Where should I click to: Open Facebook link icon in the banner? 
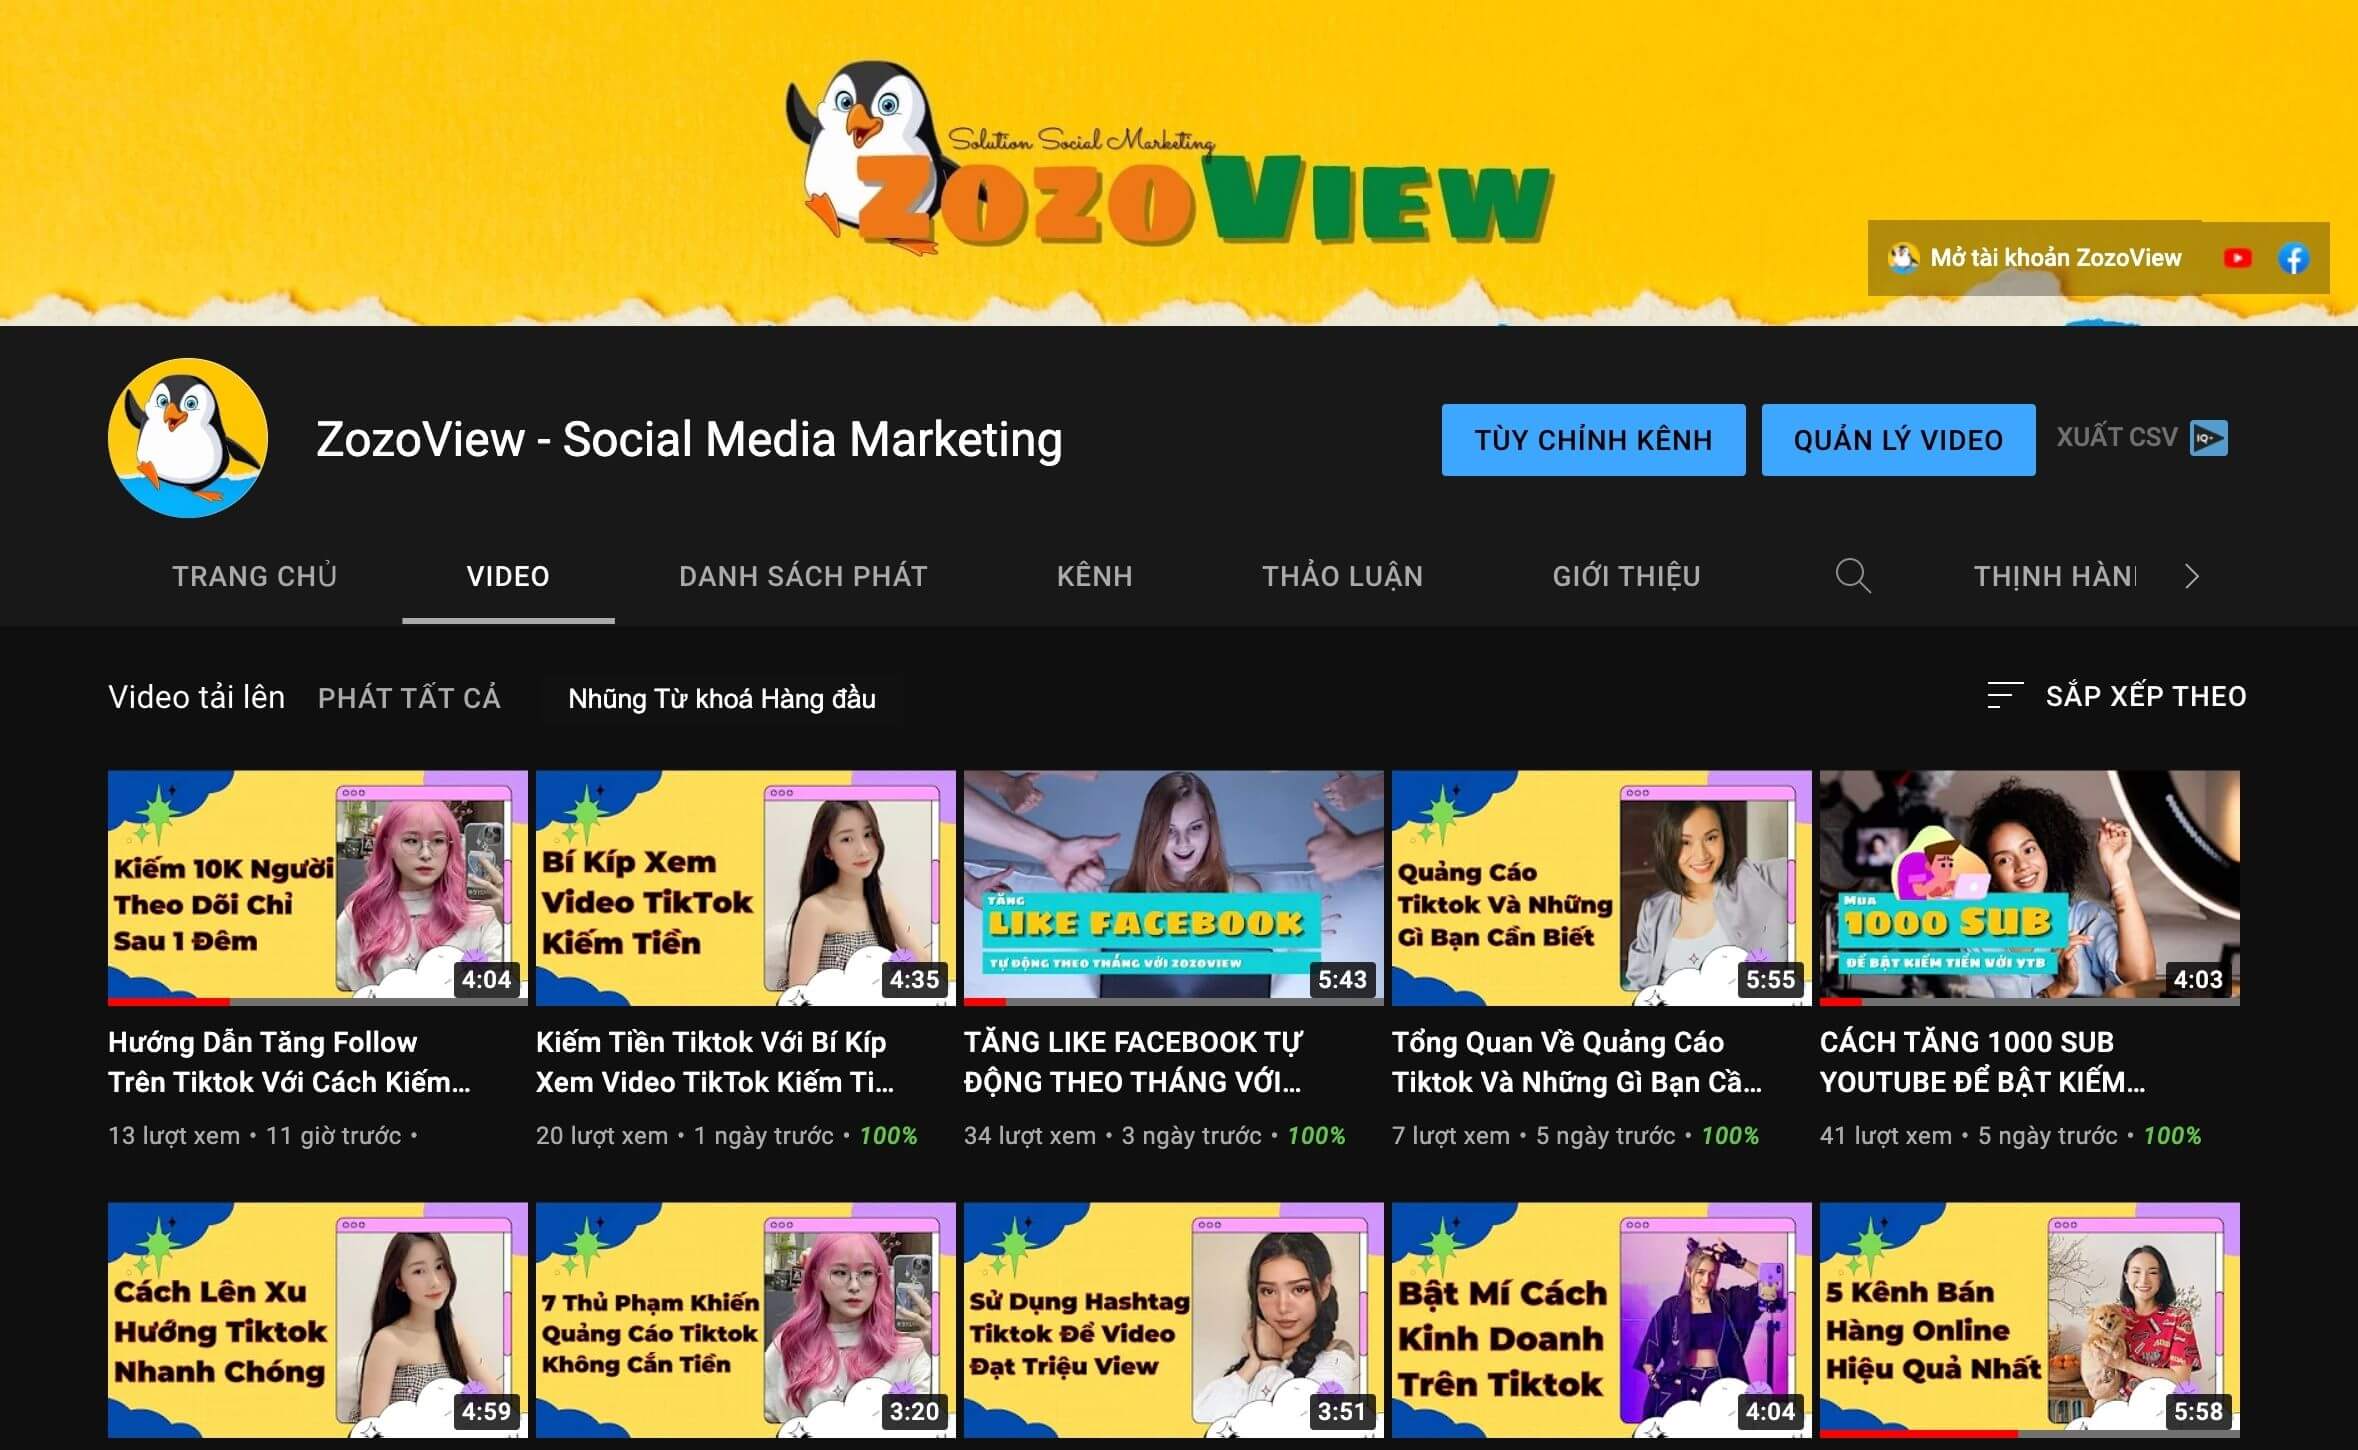2293,258
